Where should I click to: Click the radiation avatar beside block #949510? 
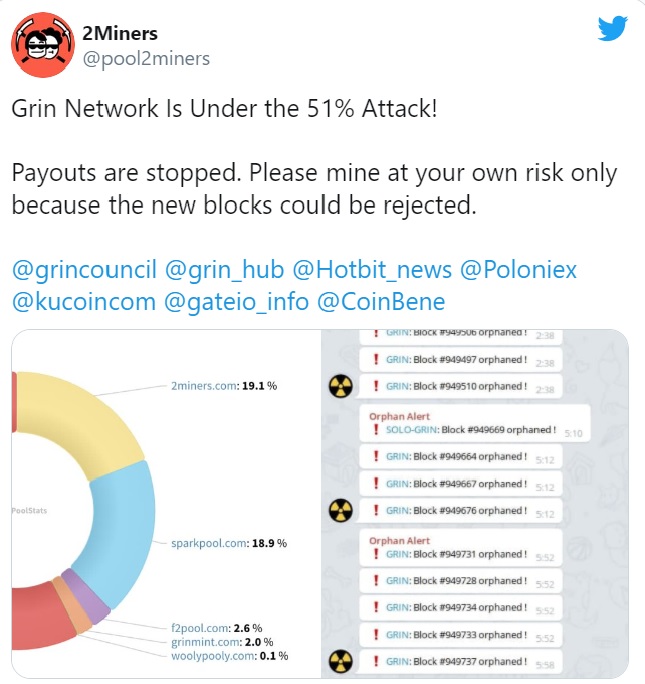point(341,386)
